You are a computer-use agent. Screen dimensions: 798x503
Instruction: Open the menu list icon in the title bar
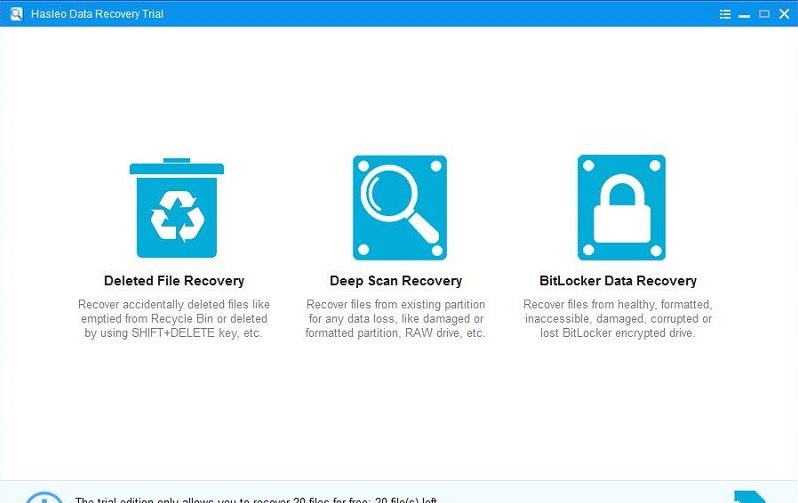pos(725,14)
